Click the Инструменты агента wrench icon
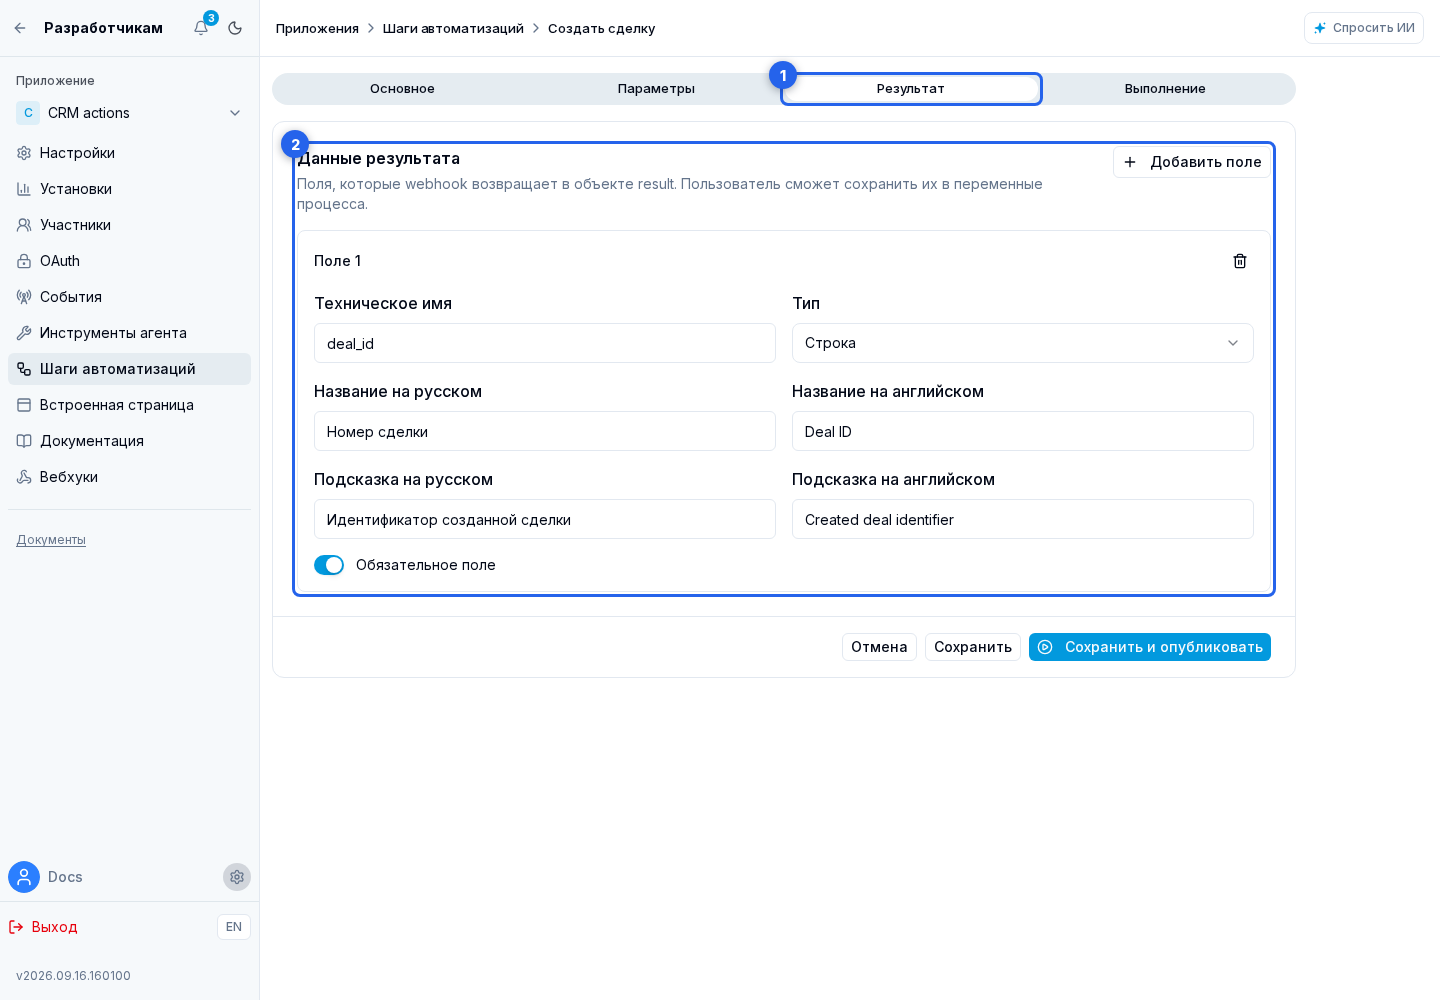Viewport: 1440px width, 1000px height. (x=24, y=333)
